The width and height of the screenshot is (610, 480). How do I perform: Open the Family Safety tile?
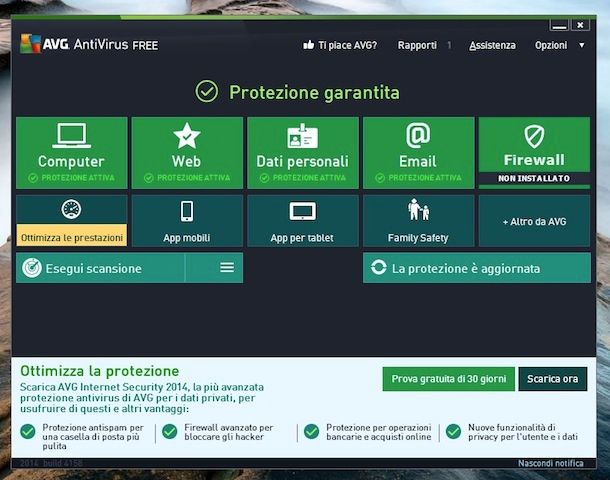[419, 221]
